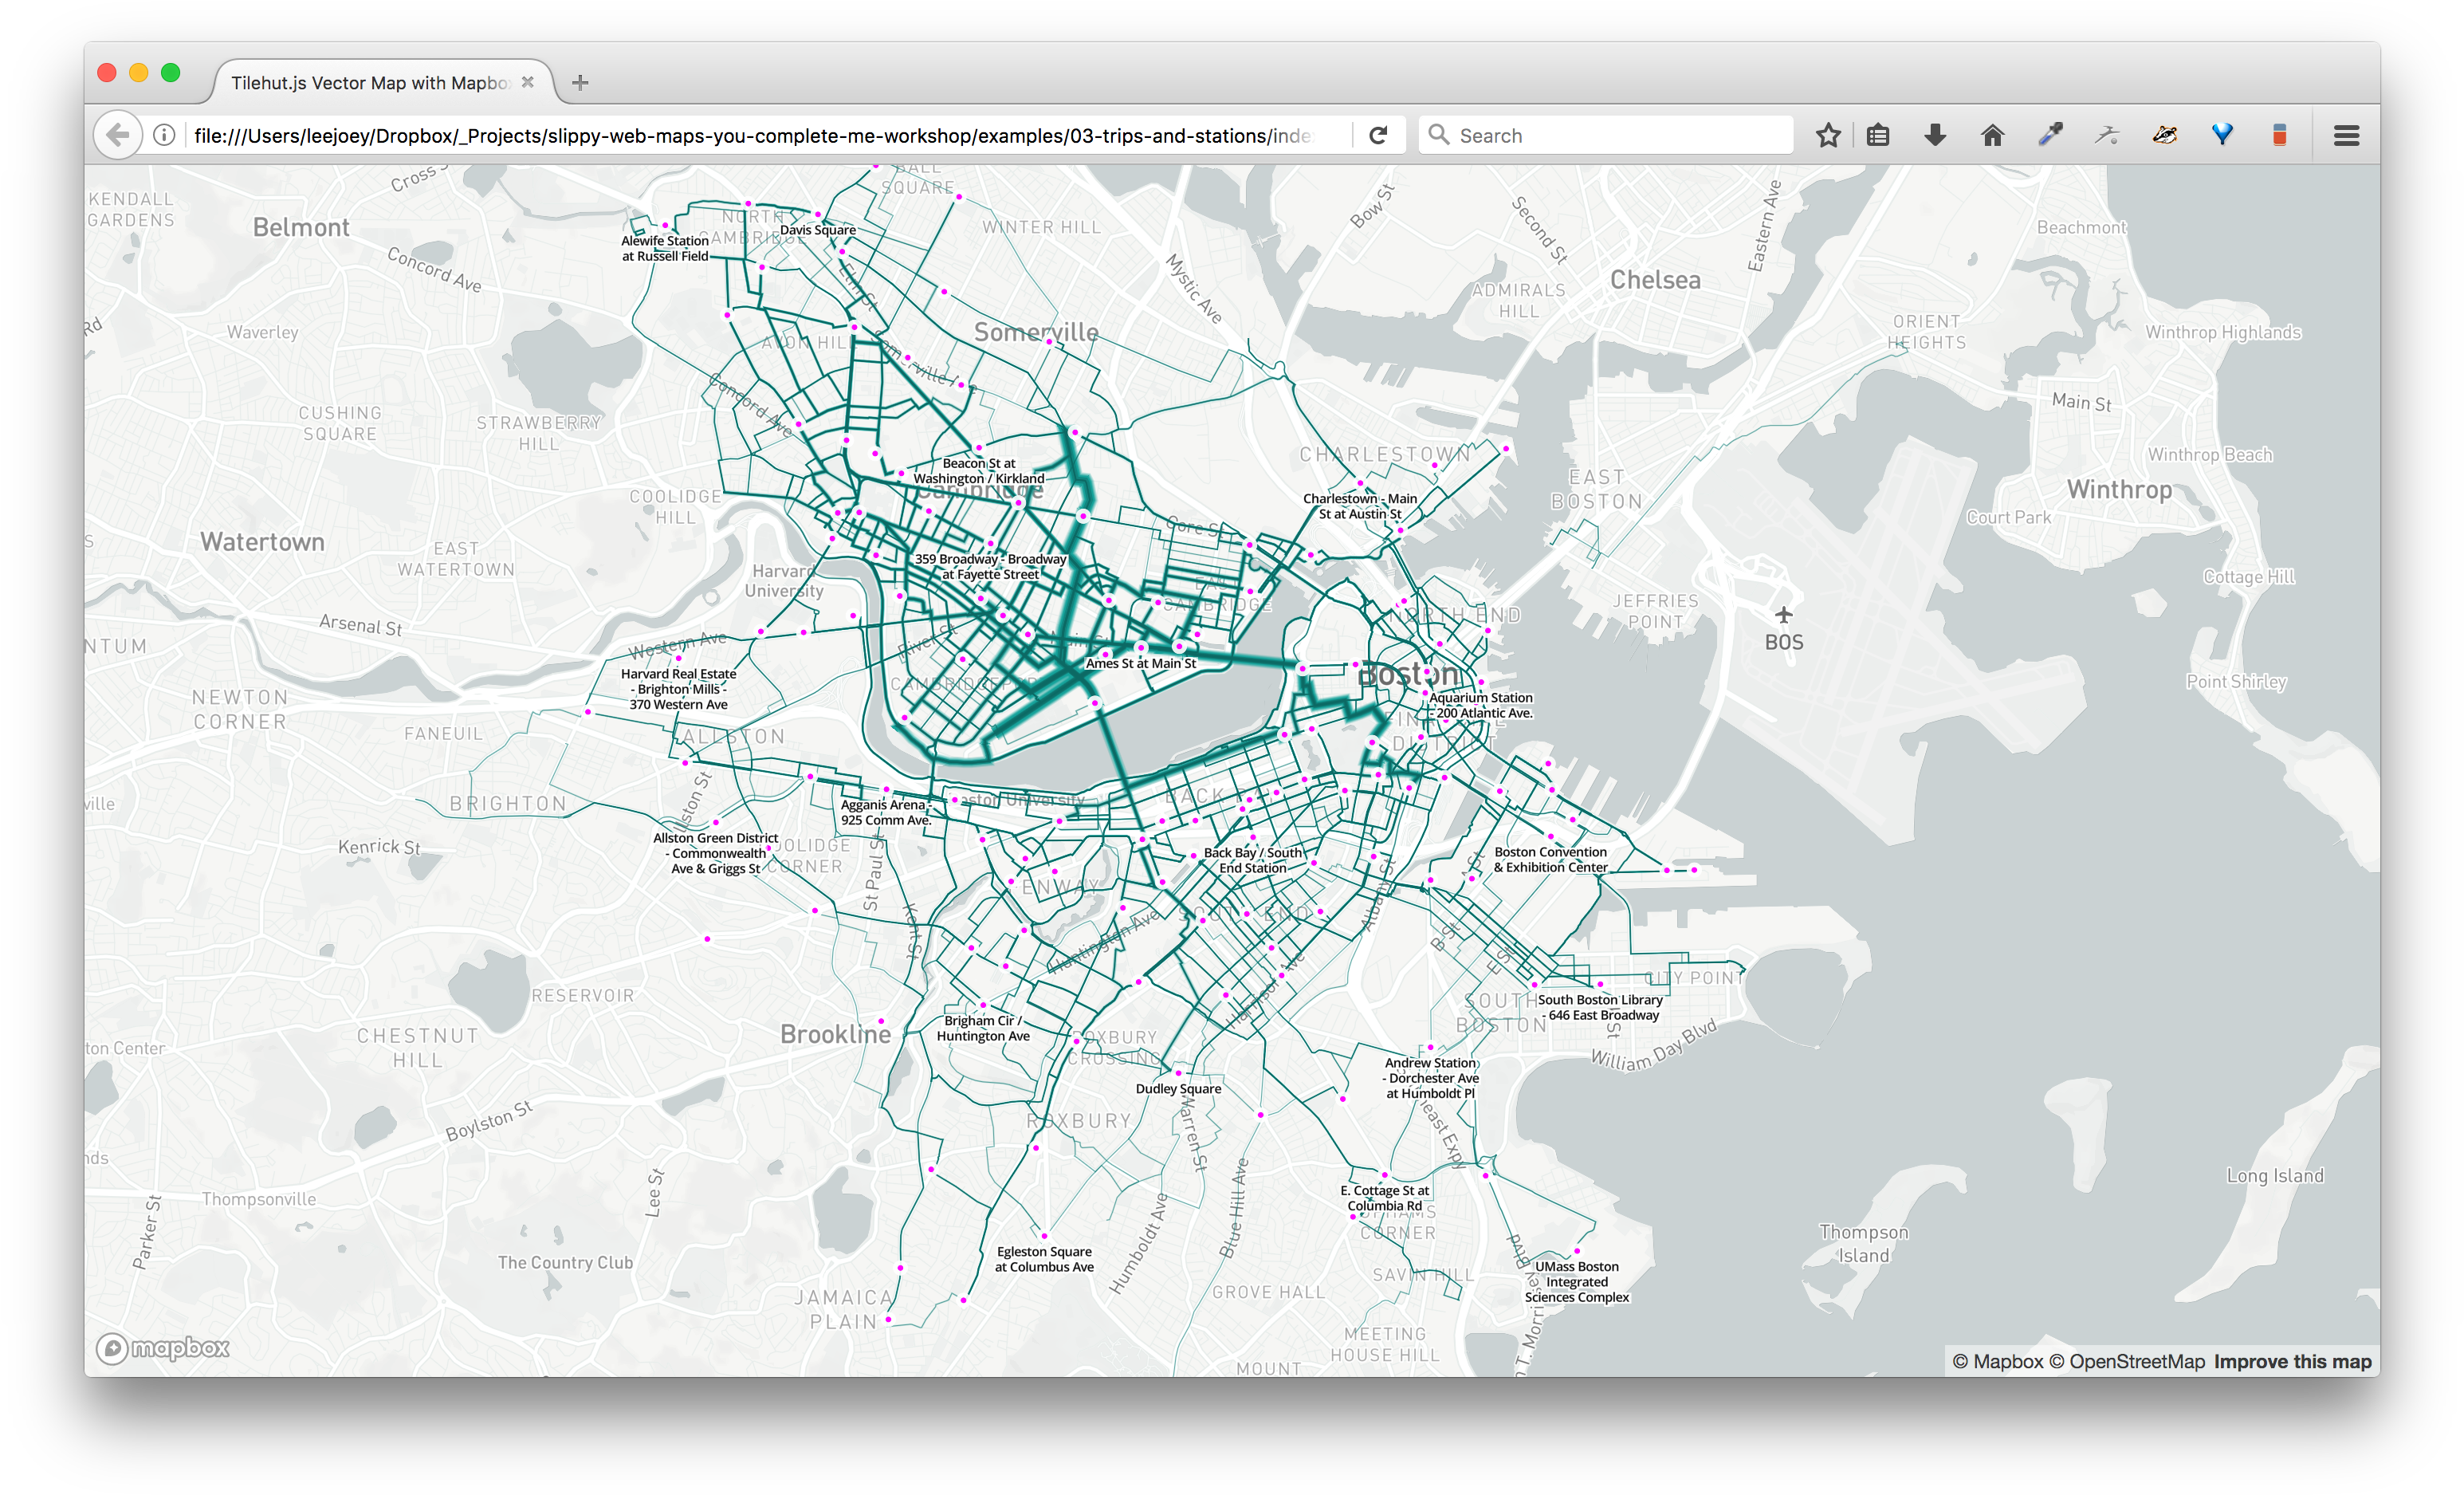Viewport: 2464px width, 1495px height.
Task: Open a new tab
Action: 580,83
